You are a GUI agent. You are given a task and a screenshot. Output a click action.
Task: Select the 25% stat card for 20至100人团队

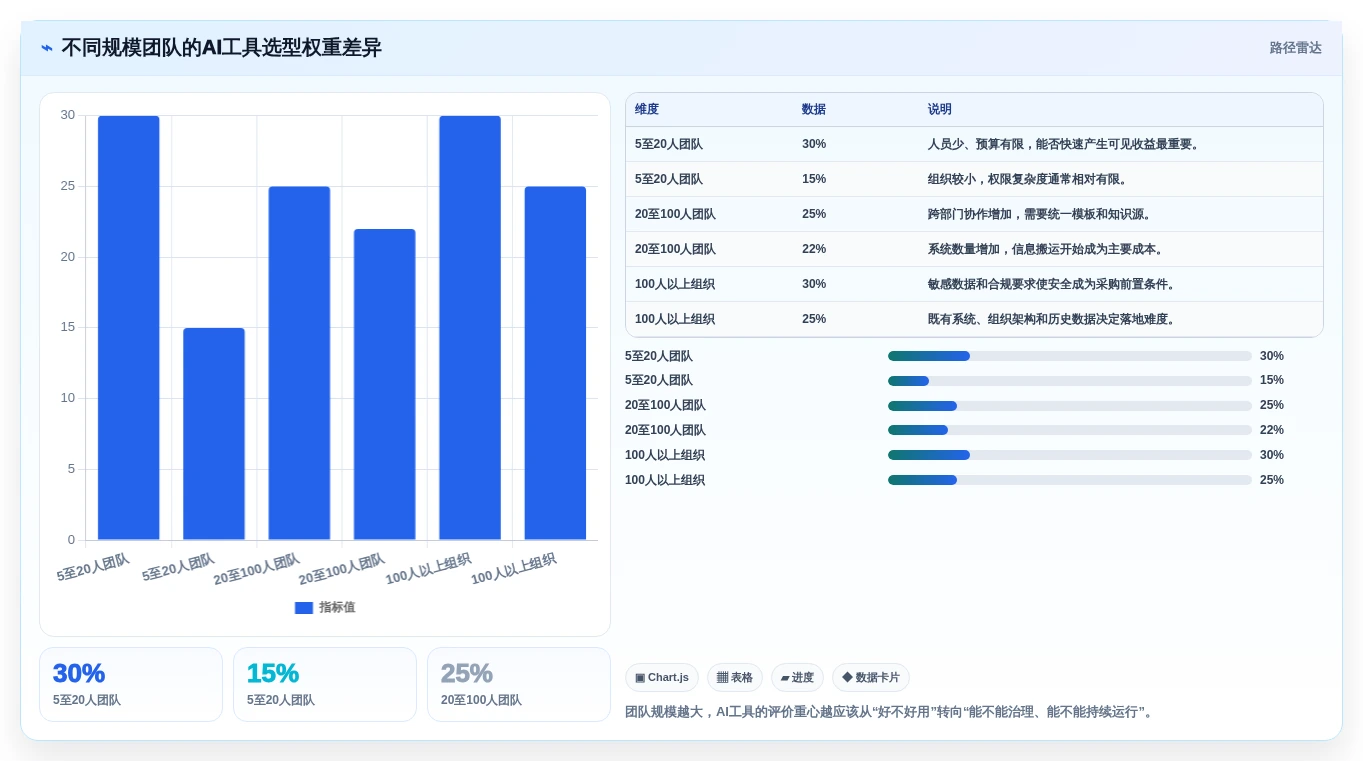tap(519, 684)
